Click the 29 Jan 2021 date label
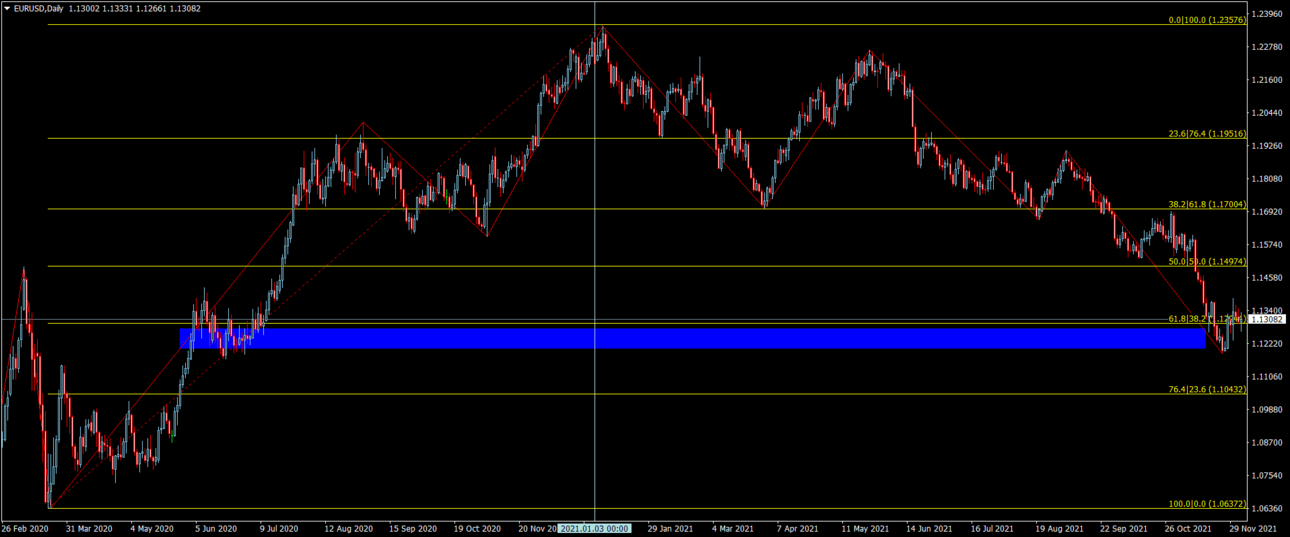The image size is (1290, 537). click(x=671, y=528)
